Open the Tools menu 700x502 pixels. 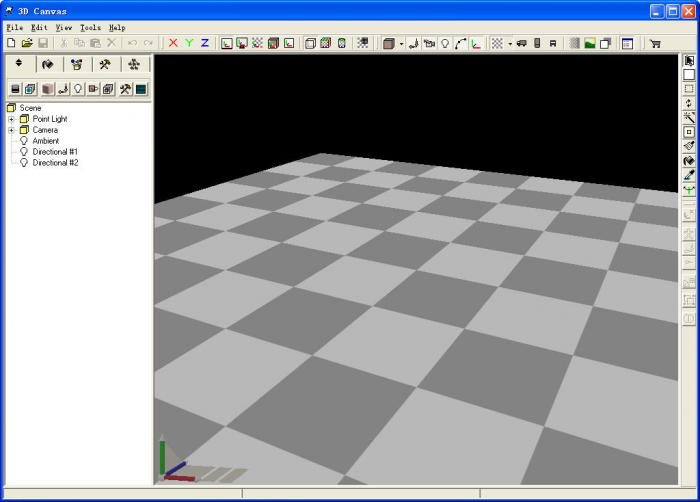90,28
